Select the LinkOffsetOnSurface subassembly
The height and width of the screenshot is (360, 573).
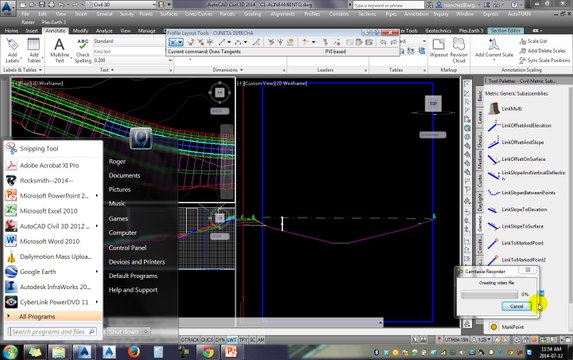[x=516, y=159]
